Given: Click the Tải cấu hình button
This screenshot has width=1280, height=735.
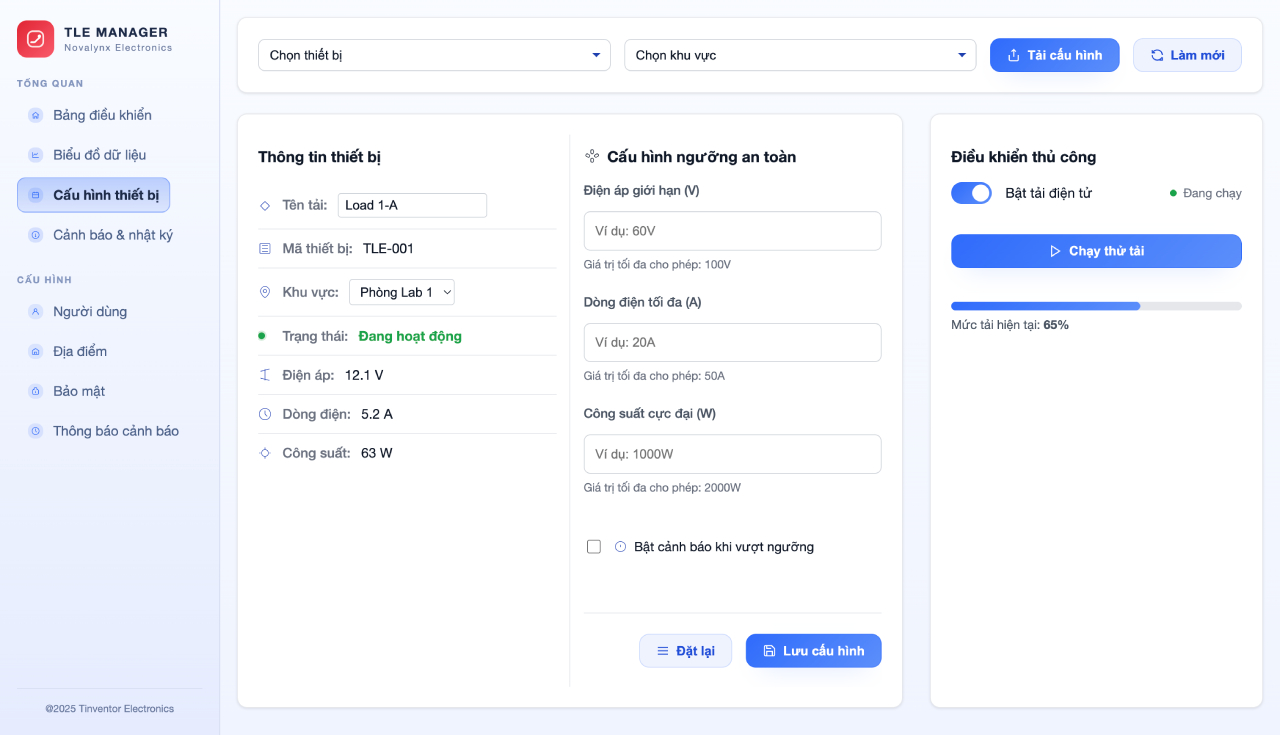Looking at the screenshot, I should 1054,55.
